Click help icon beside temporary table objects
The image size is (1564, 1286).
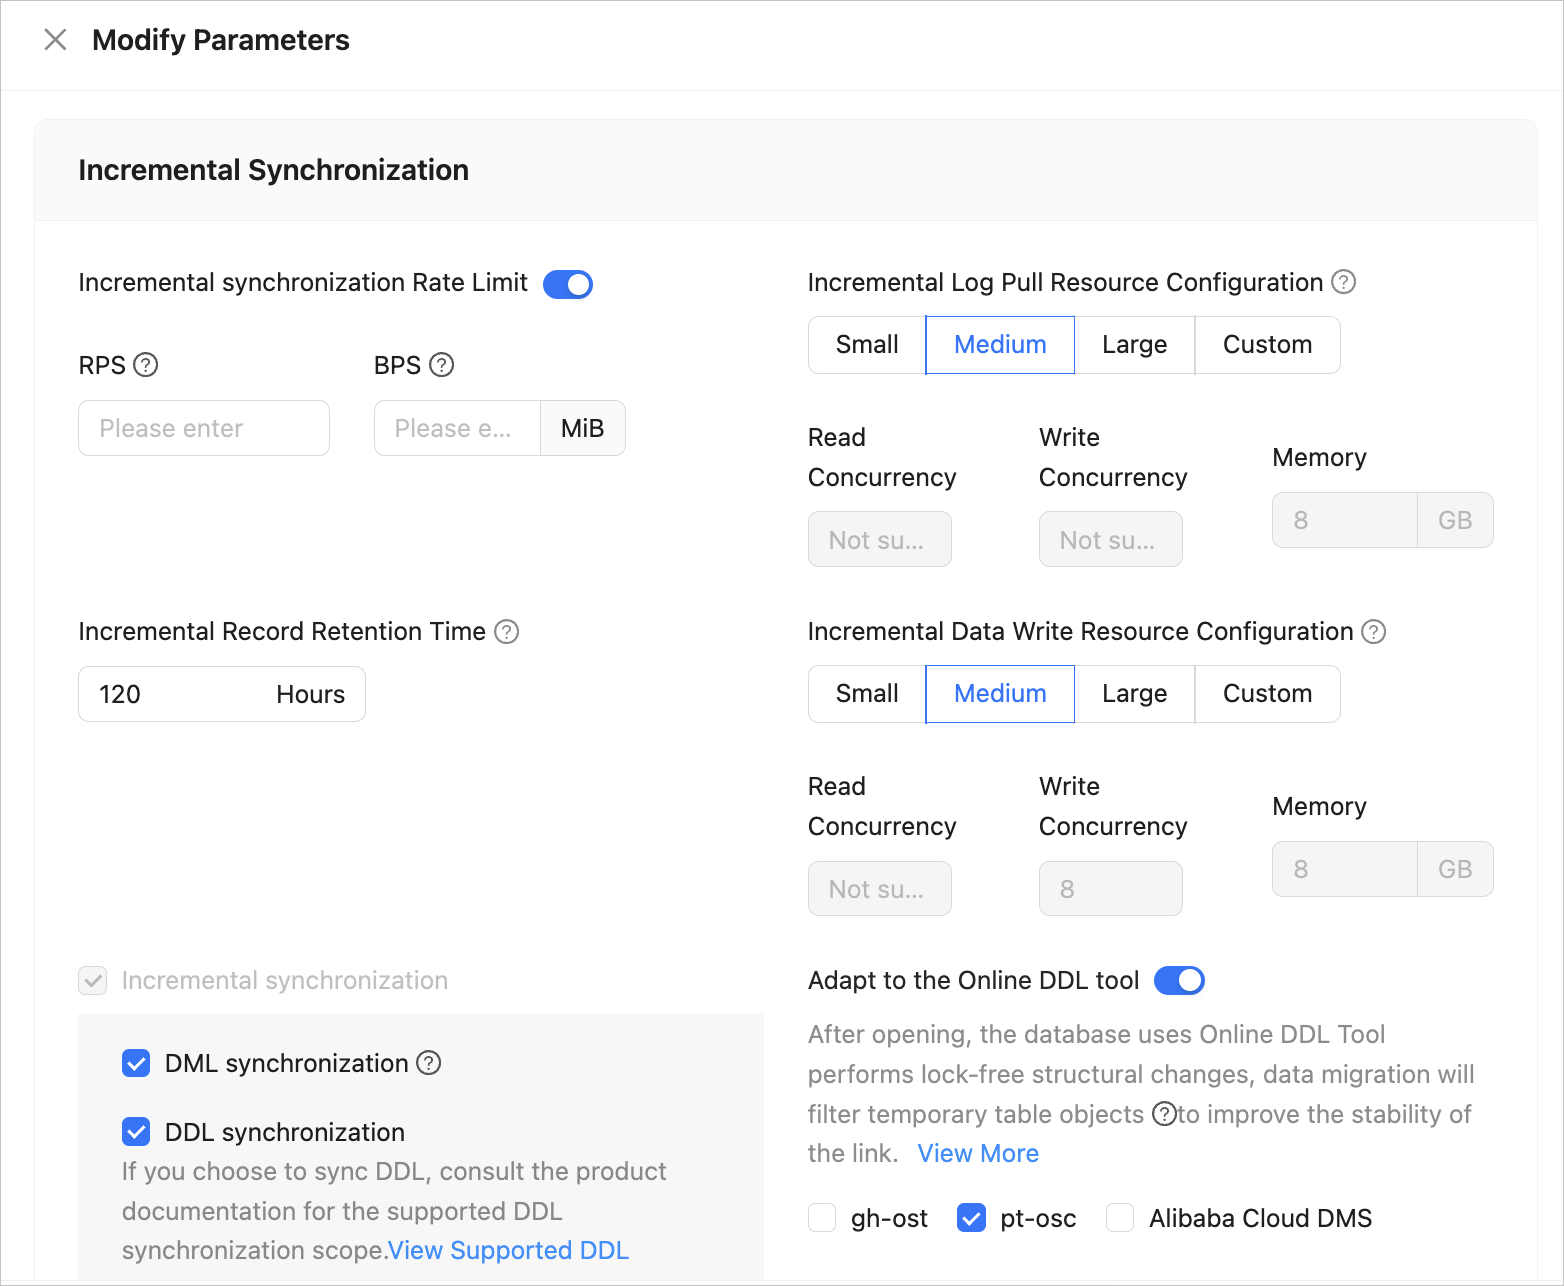coord(1163,1114)
